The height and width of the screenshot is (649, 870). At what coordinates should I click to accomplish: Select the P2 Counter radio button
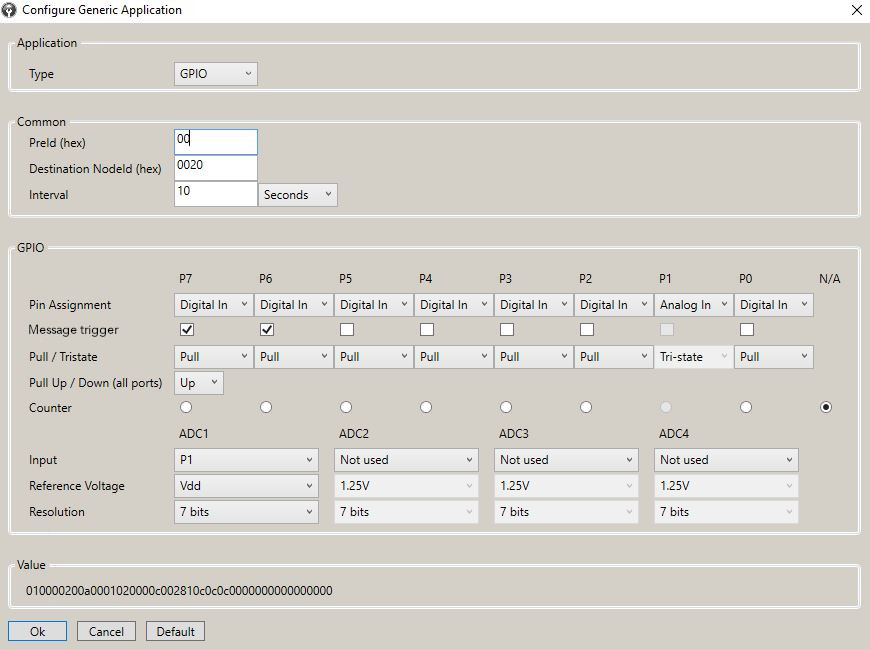point(585,407)
